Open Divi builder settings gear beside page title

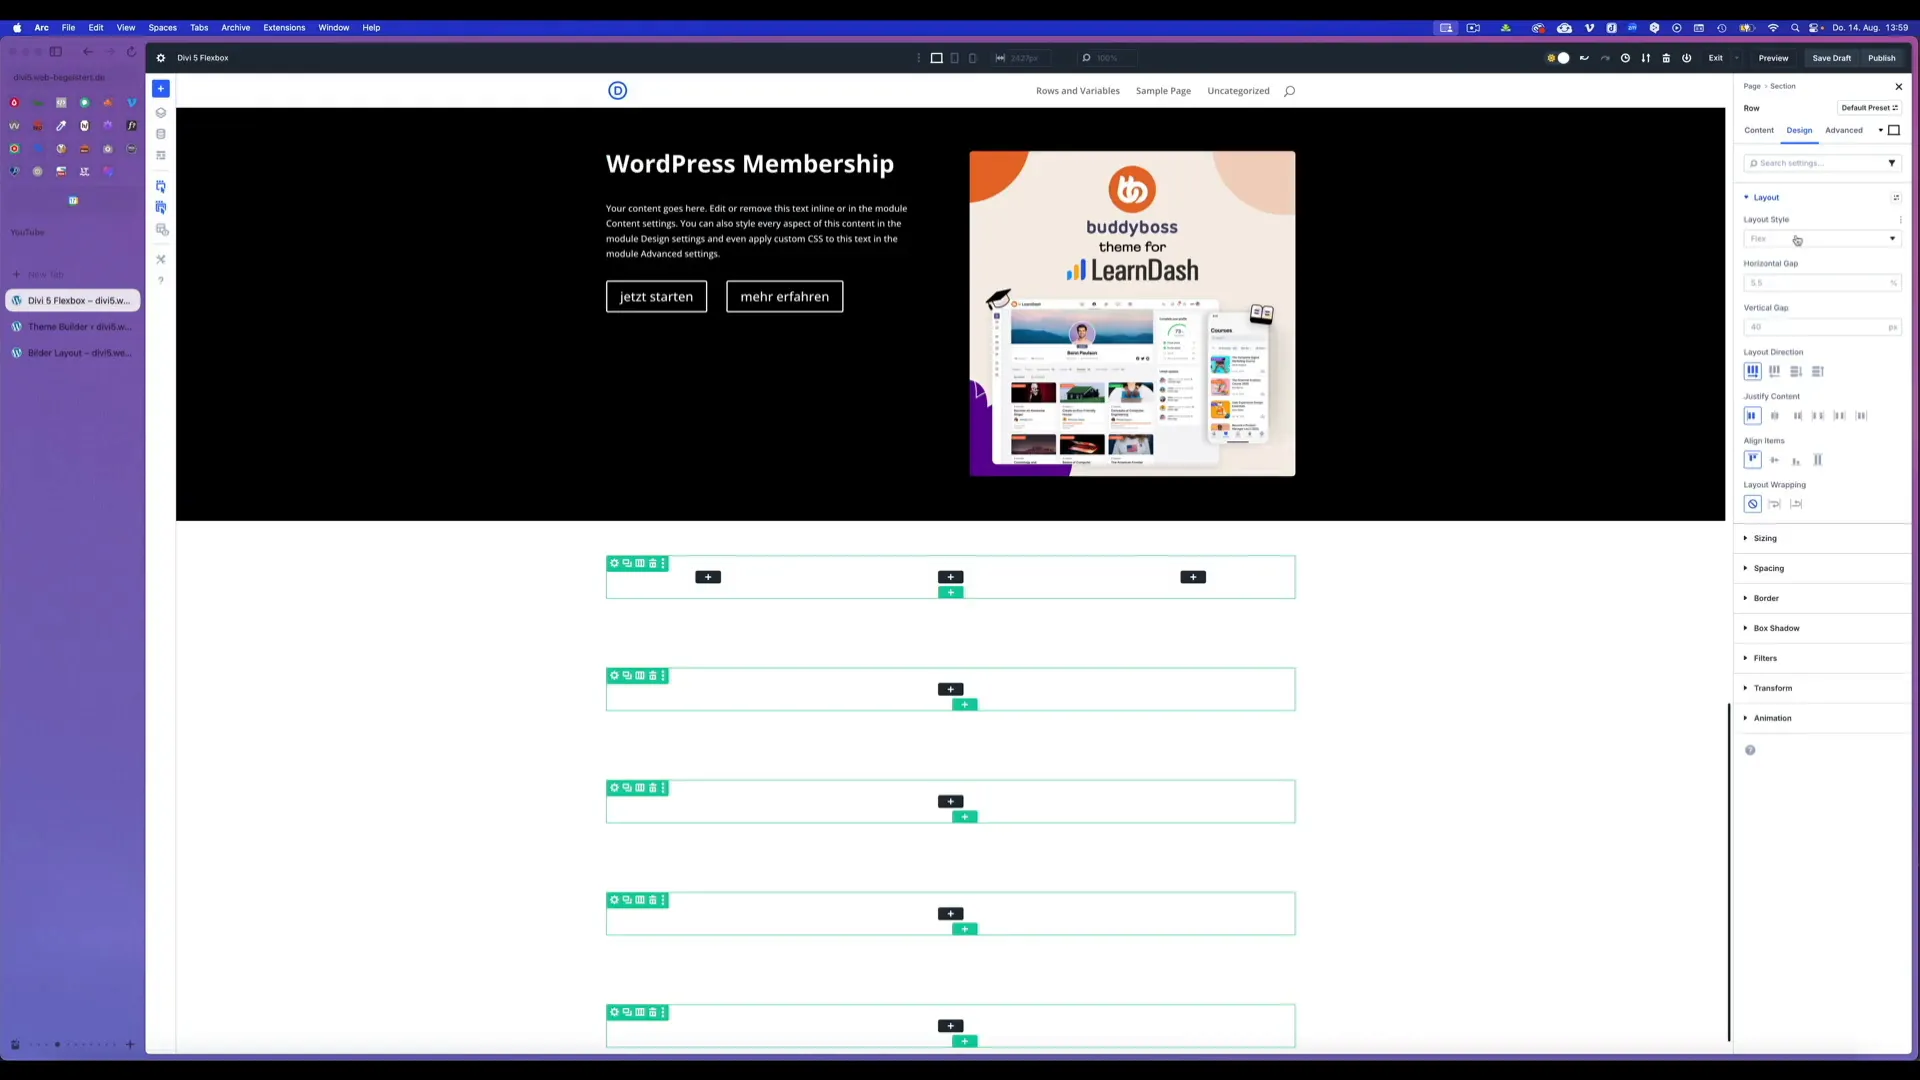coord(160,58)
